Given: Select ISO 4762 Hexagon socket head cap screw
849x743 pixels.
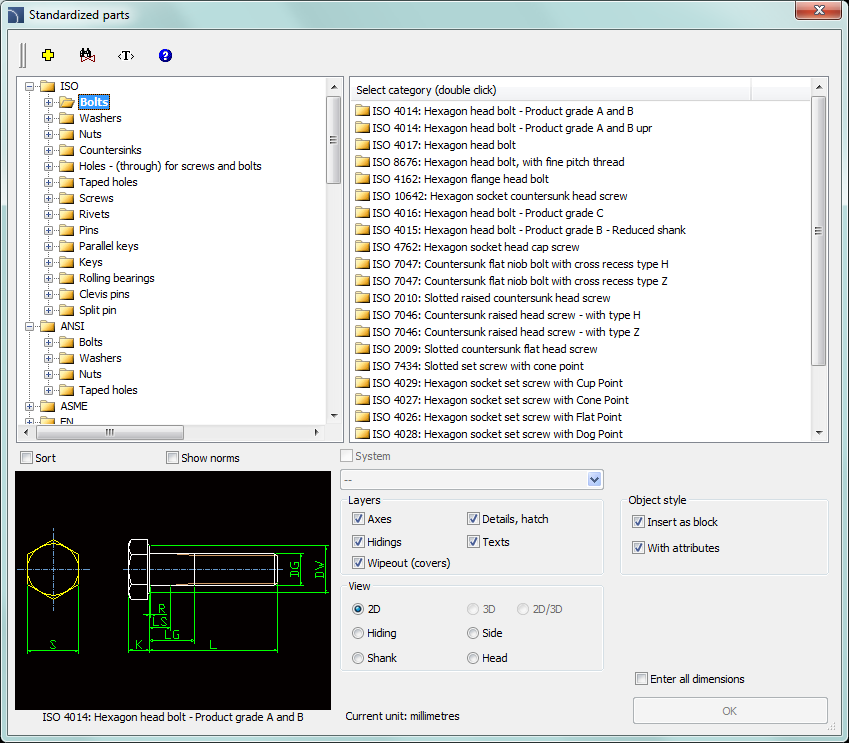Looking at the screenshot, I should coord(475,247).
